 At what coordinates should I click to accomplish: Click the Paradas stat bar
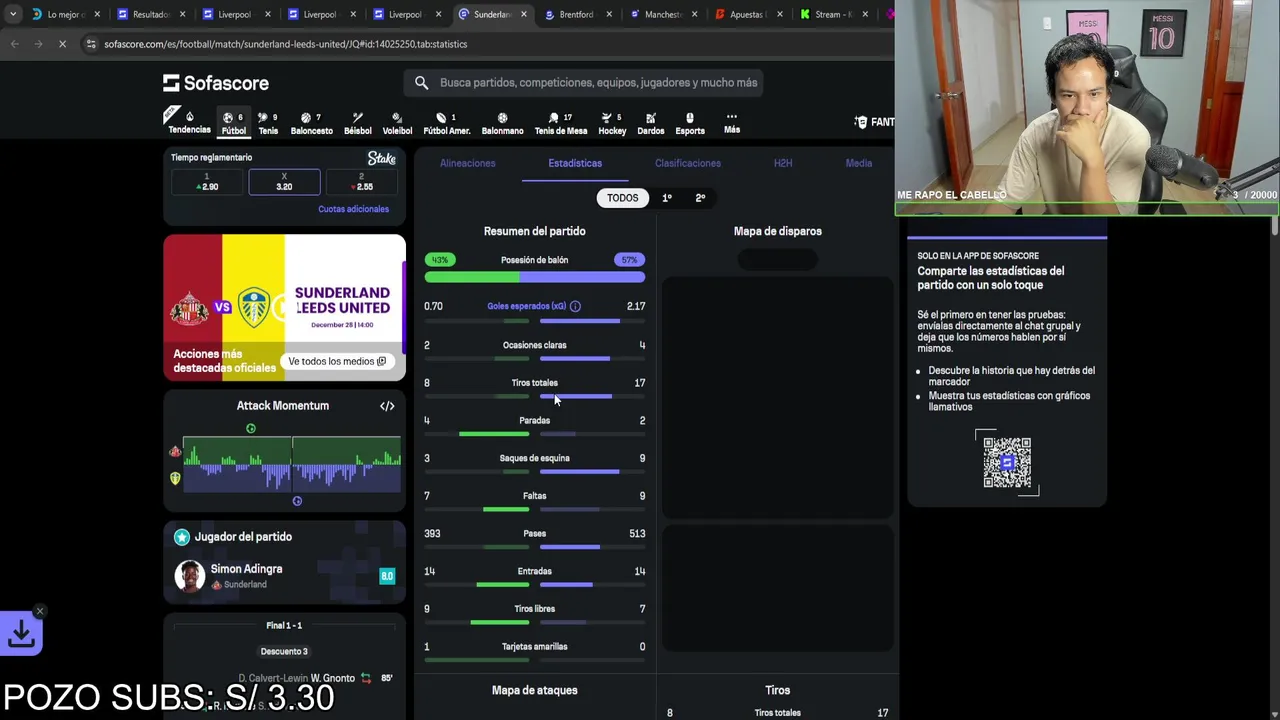(534, 434)
